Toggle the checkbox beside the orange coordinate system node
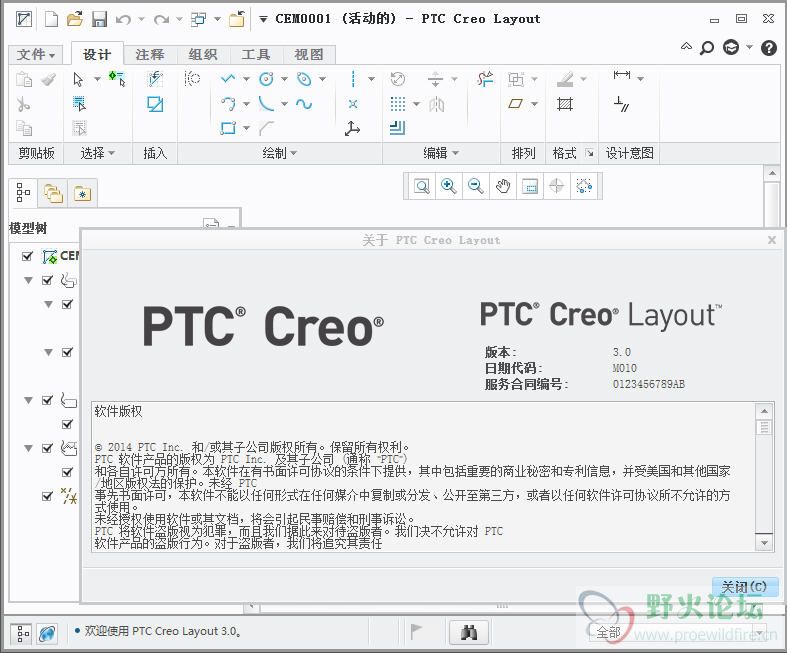The height and width of the screenshot is (653, 787). [x=47, y=496]
